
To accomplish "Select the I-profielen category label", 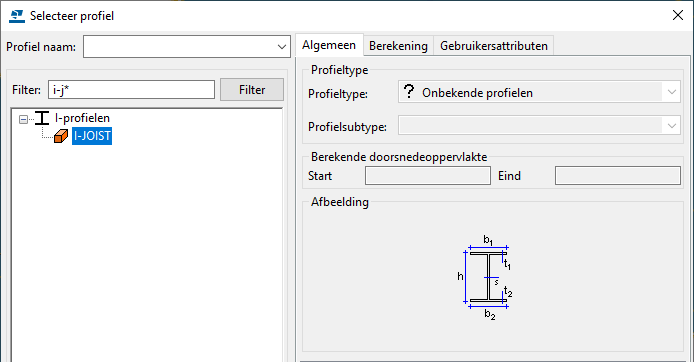I will pyautogui.click(x=82, y=118).
